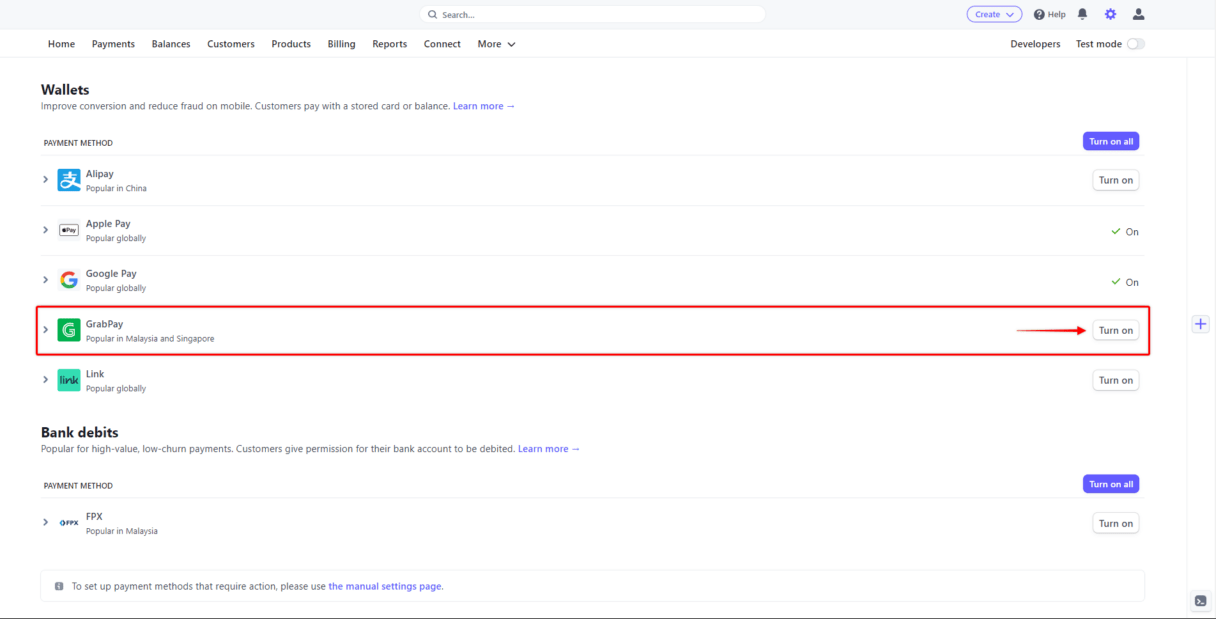Turn on all Bank debits methods
Screen dimensions: 1216x619
point(1111,484)
